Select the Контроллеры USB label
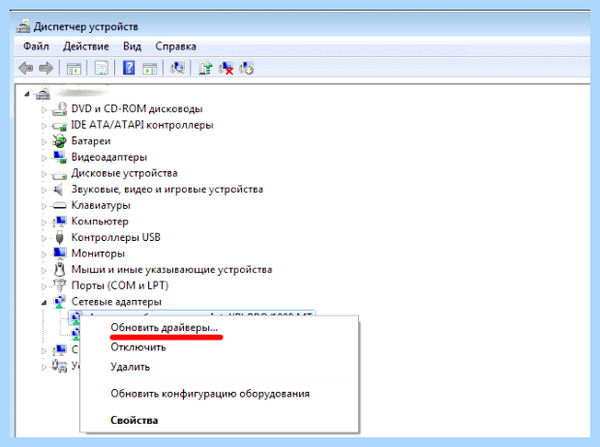The height and width of the screenshot is (447, 600). (116, 238)
